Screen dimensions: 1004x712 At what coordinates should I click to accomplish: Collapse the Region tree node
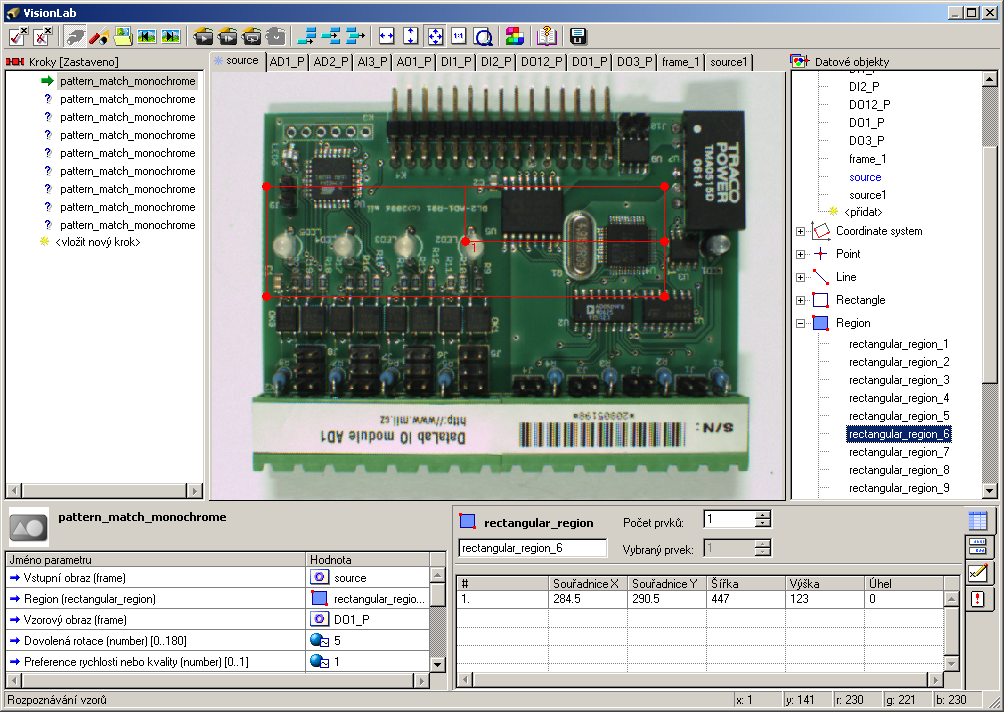[801, 323]
